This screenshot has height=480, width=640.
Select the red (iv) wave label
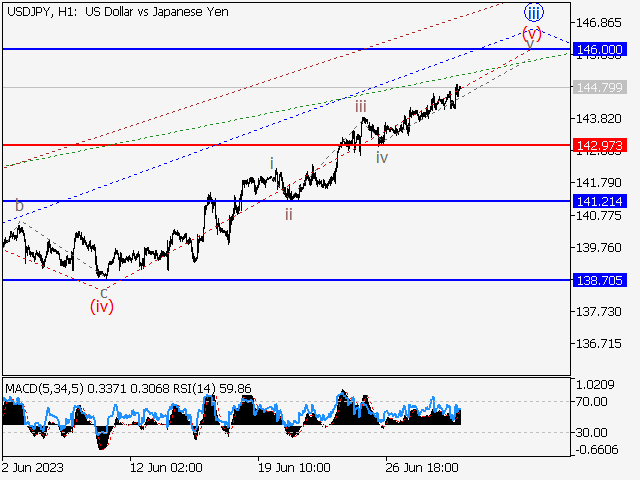pyautogui.click(x=102, y=307)
